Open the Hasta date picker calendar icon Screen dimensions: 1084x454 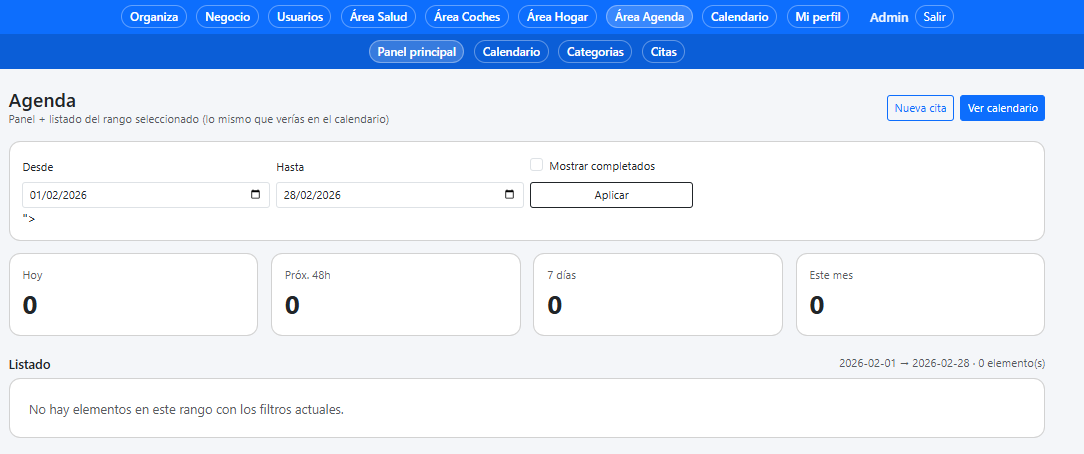(510, 195)
